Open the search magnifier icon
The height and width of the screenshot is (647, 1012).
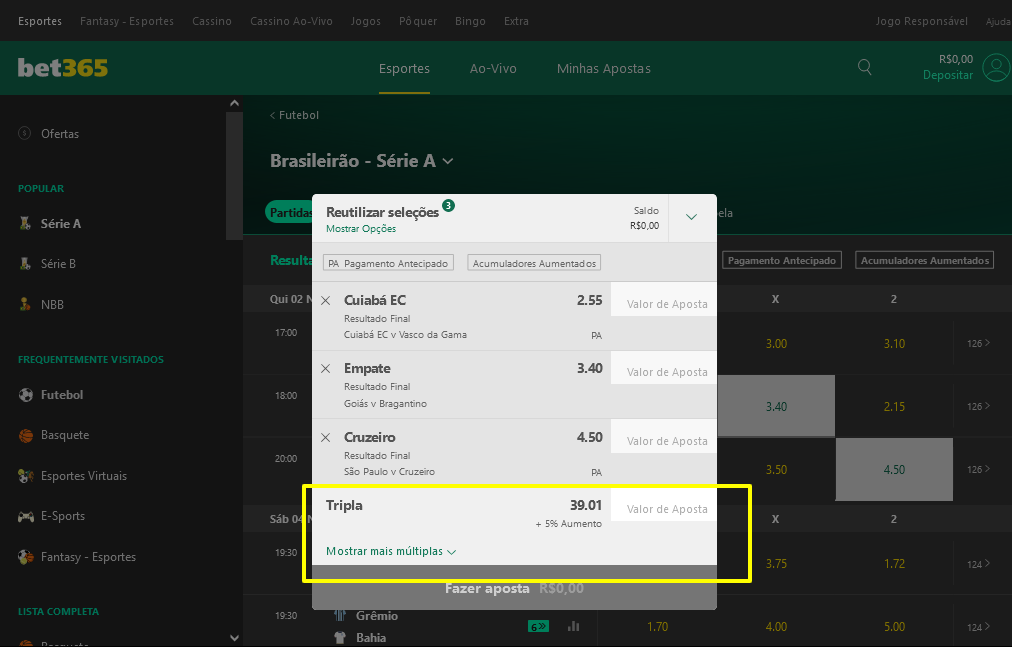click(x=865, y=67)
